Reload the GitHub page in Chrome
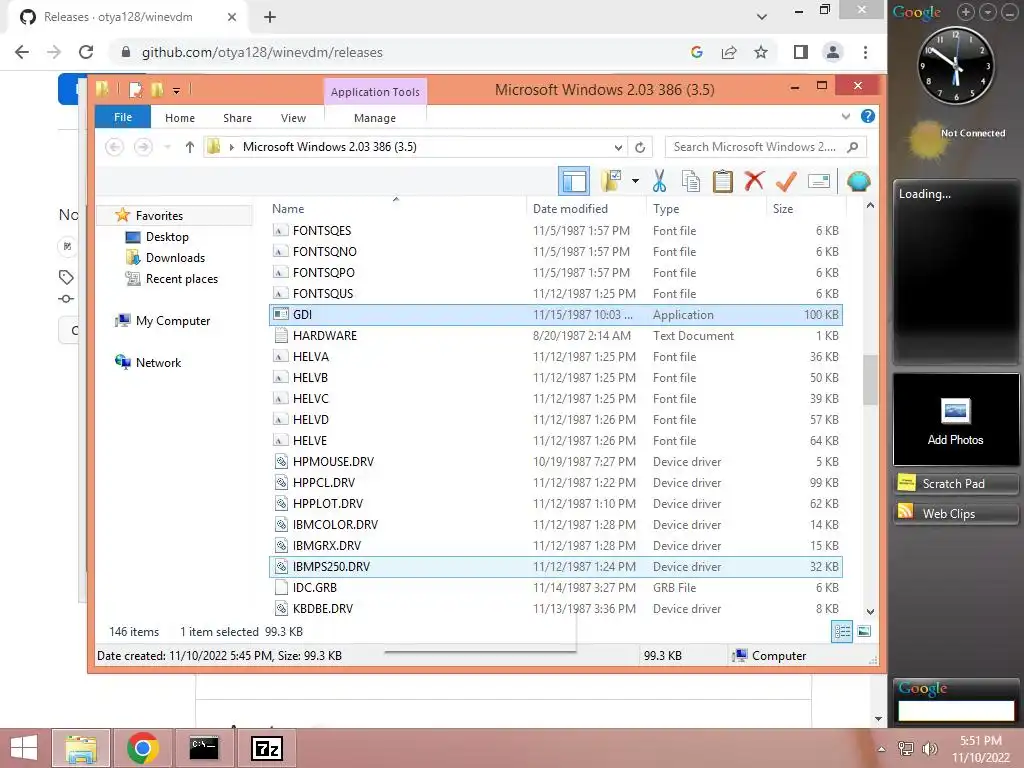The width and height of the screenshot is (1024, 768). tap(86, 52)
